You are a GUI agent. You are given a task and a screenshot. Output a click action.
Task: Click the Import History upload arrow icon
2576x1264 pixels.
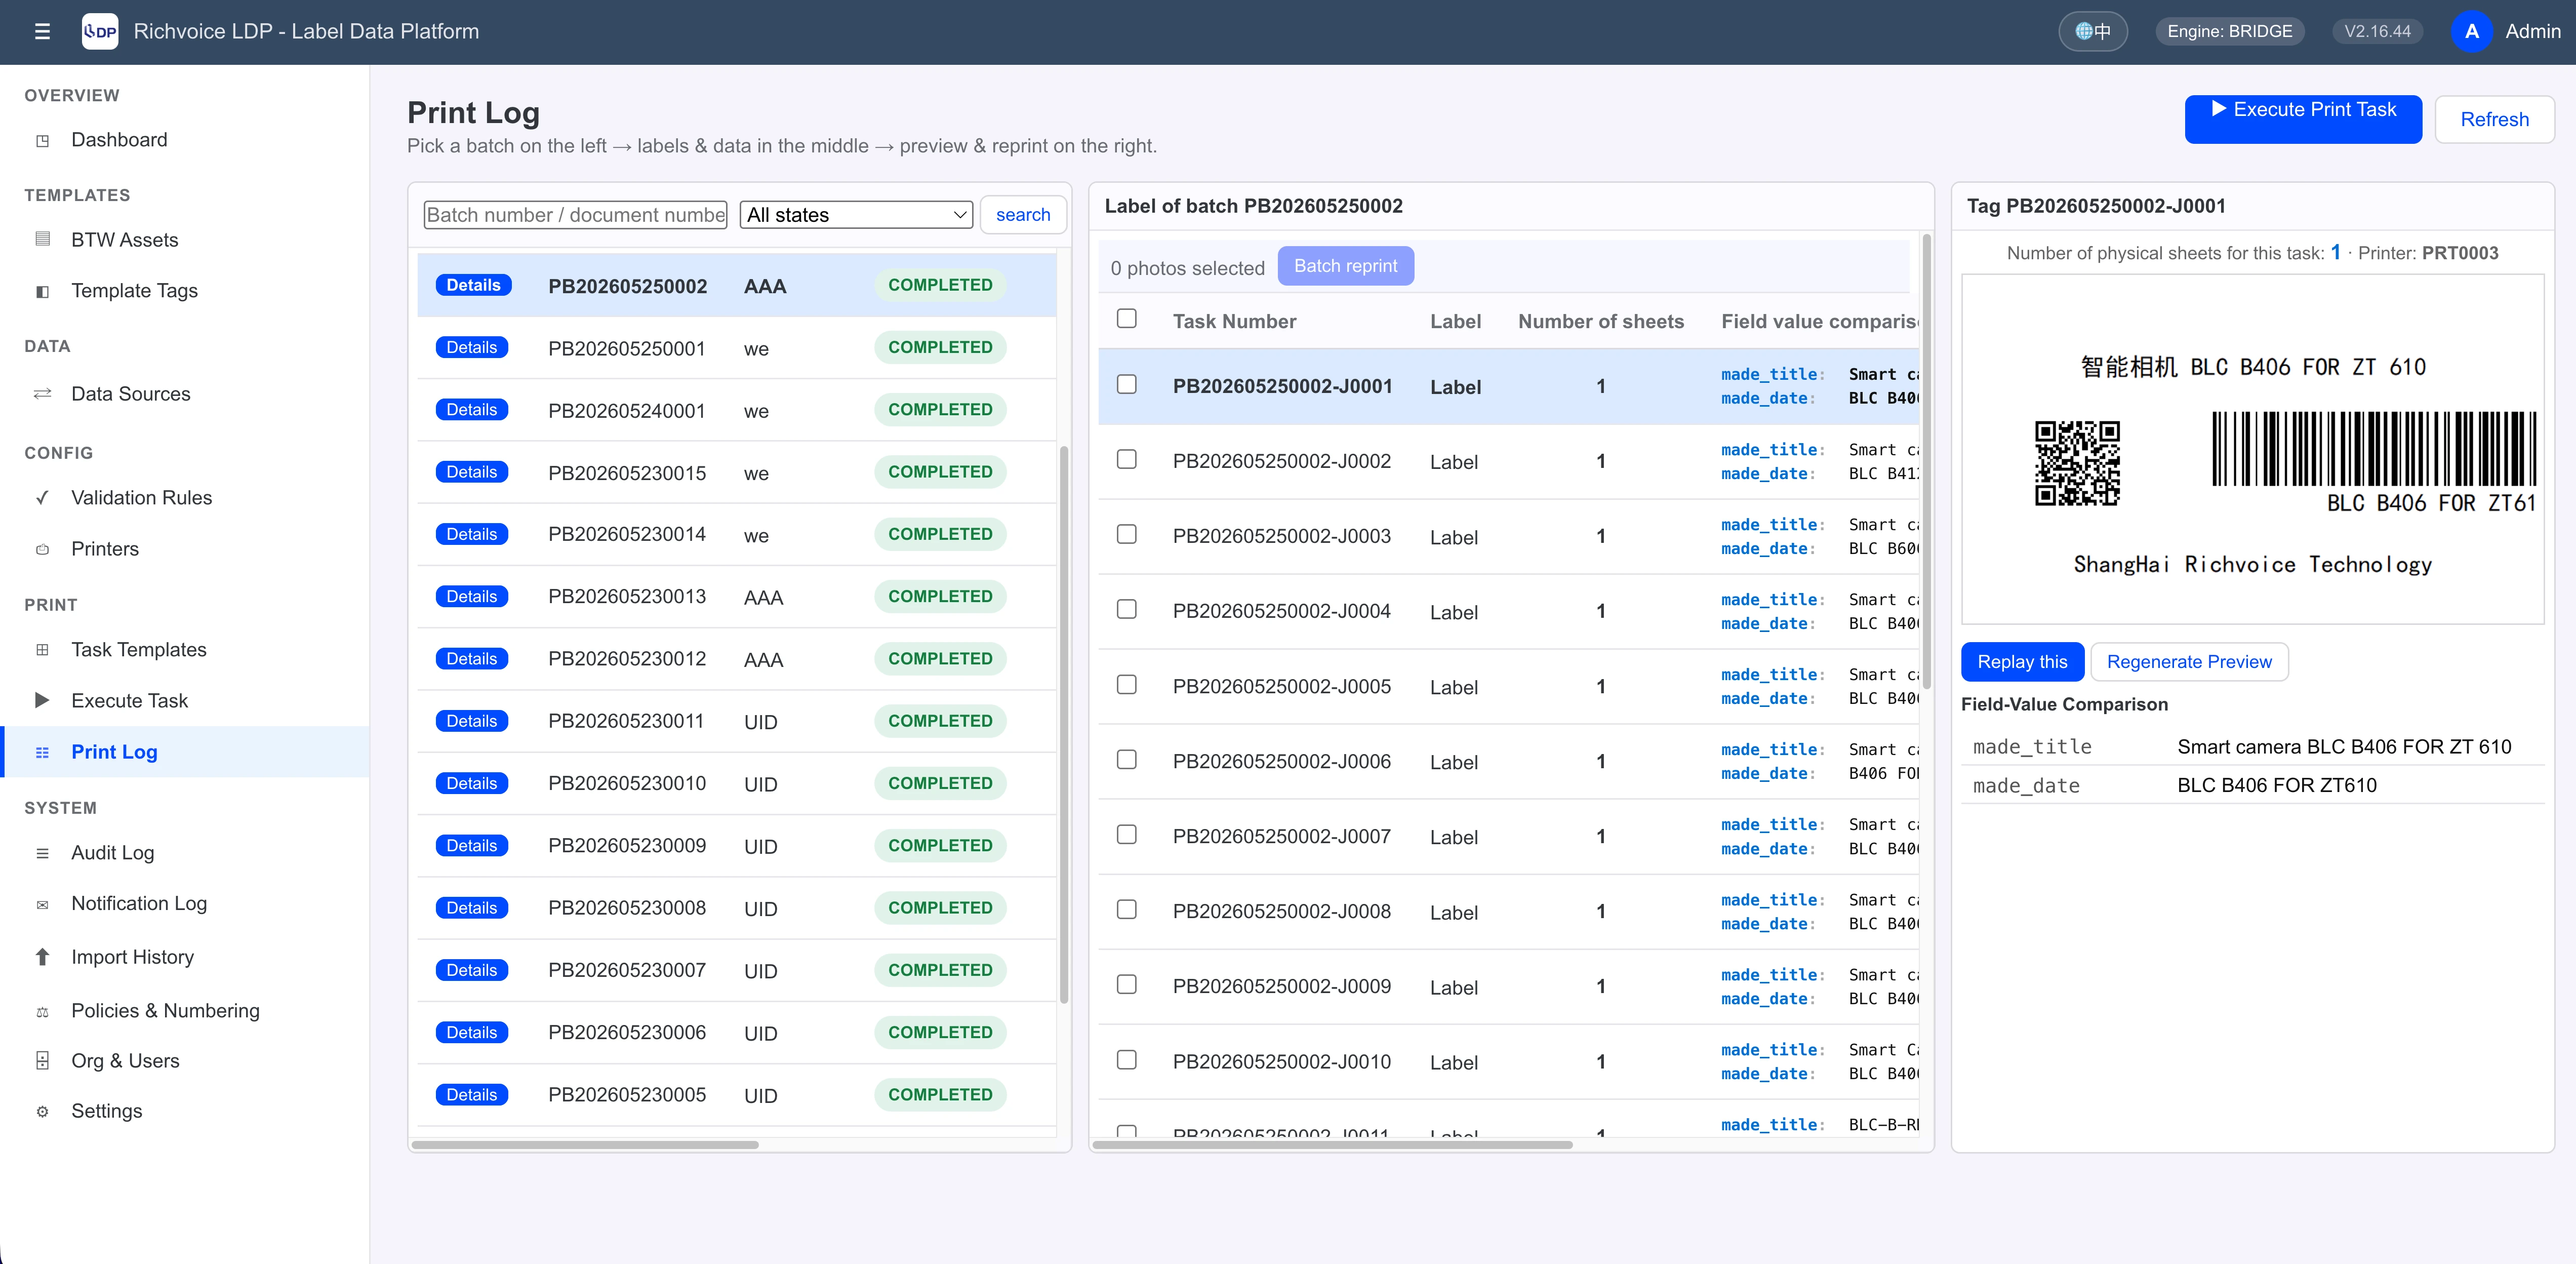[42, 957]
